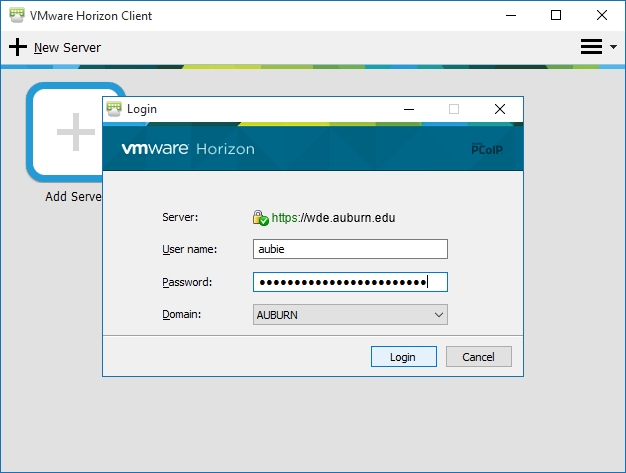
Task: Close the VMware Horizon Client window
Action: click(x=602, y=15)
